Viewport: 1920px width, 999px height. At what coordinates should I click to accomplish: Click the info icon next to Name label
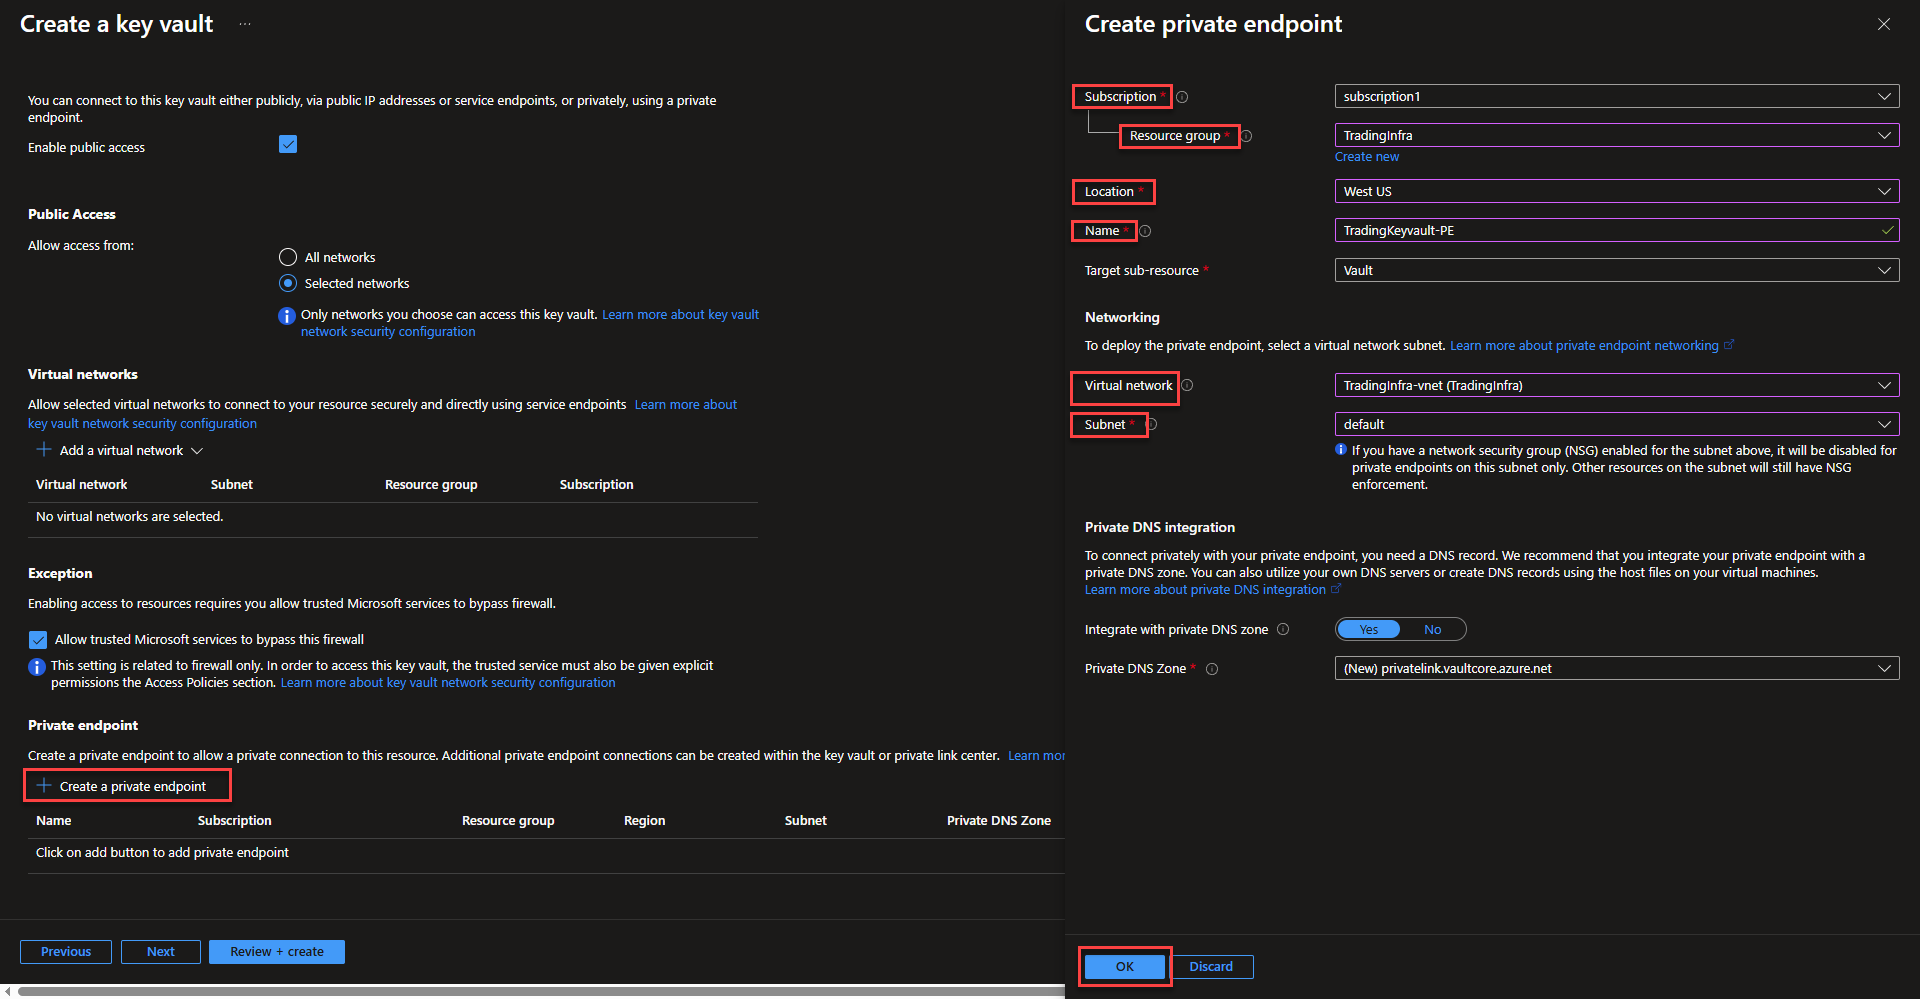(1145, 231)
